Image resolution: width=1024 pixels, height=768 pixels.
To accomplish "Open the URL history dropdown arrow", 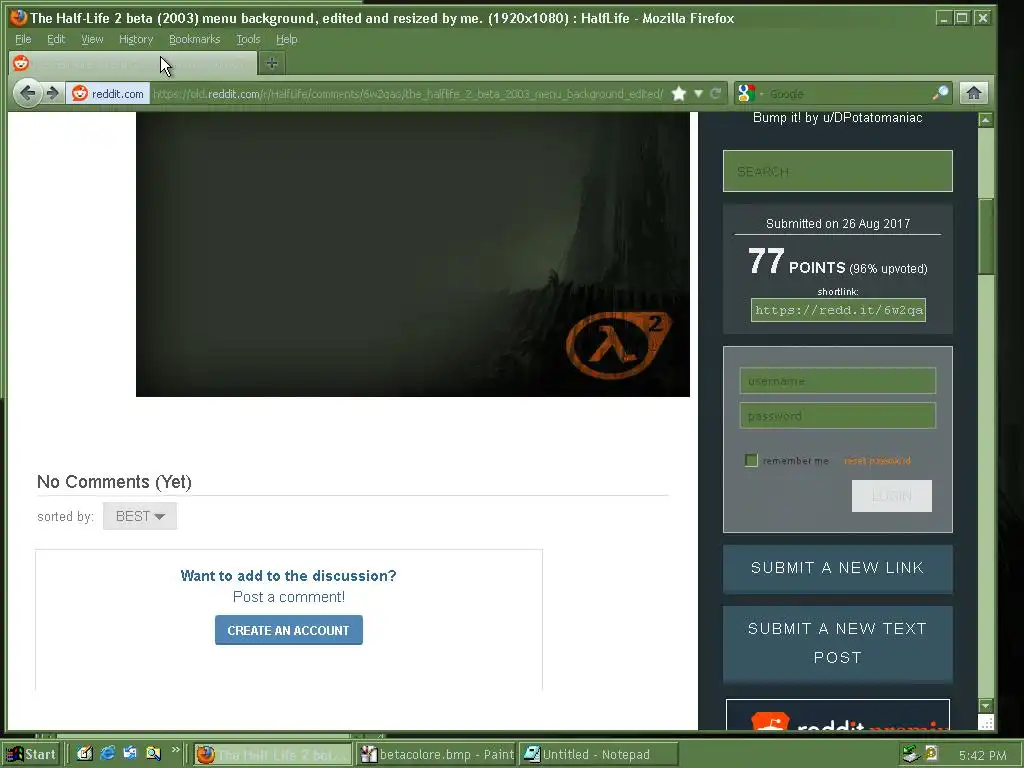I will click(x=697, y=93).
